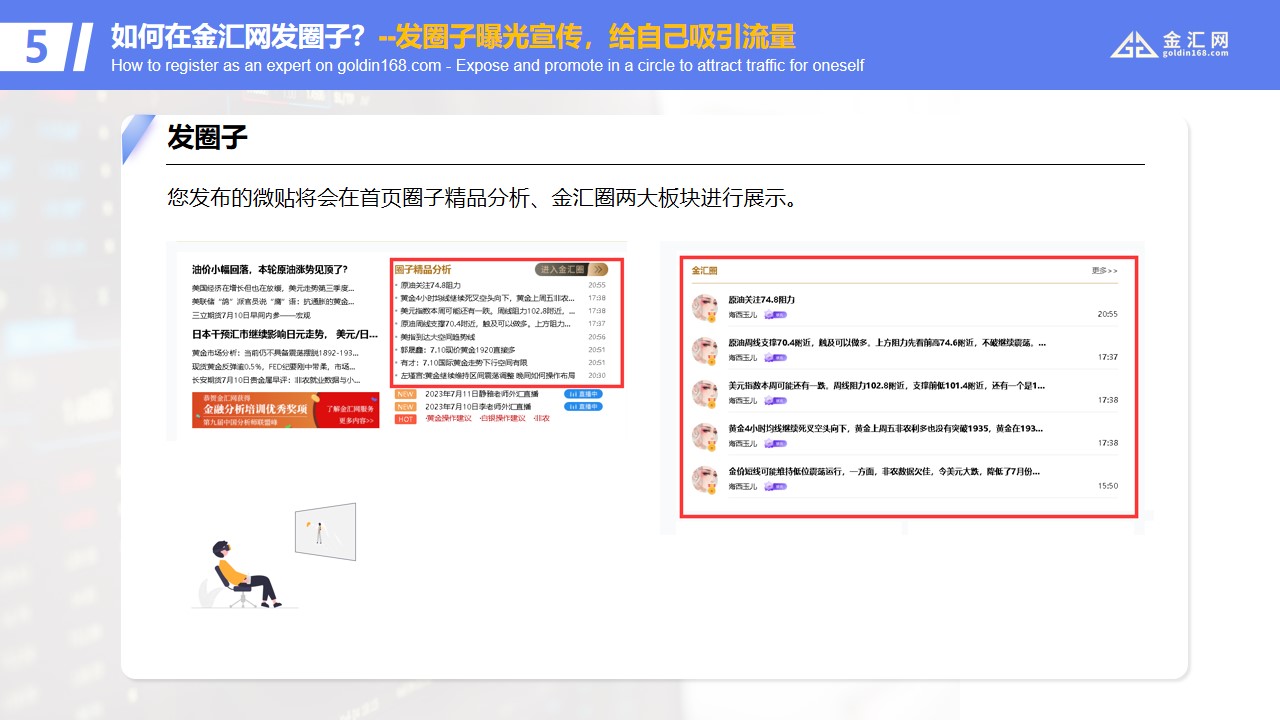The image size is (1280, 720).
Task: Click avatar beside 黄金4小时均线继续死叉 in 金汇圈
Action: (705, 437)
